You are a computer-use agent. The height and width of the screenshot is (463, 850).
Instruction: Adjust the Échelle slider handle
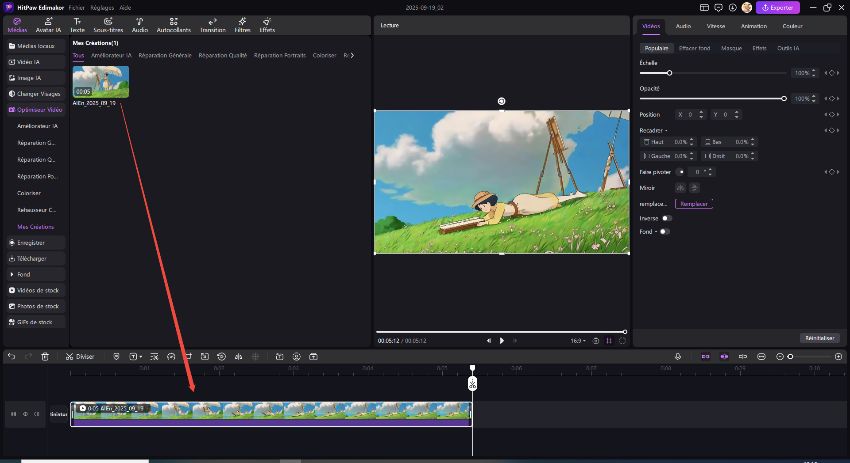669,73
